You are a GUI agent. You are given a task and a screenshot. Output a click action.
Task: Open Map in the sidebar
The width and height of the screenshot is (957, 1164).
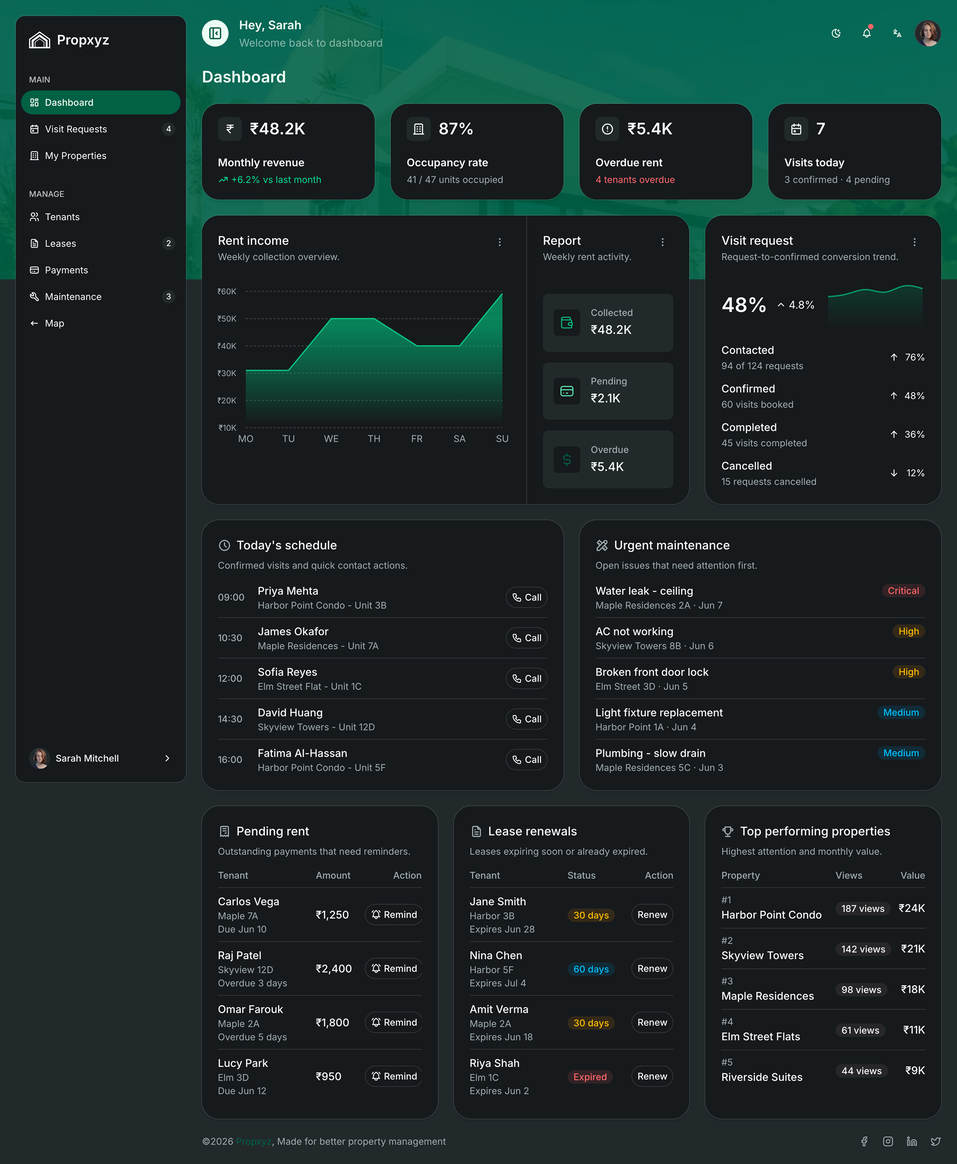[x=101, y=324]
